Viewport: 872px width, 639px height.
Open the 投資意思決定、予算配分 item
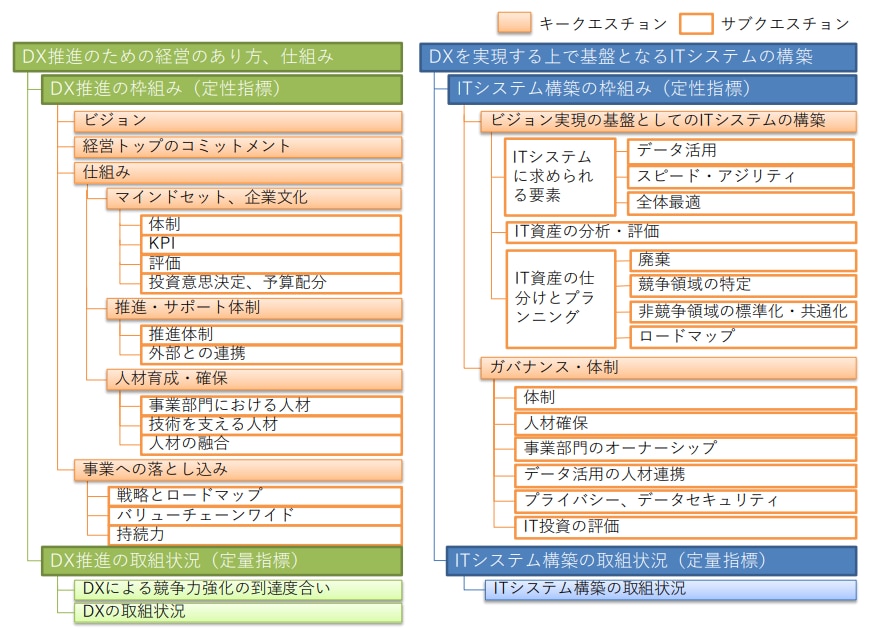click(x=271, y=282)
